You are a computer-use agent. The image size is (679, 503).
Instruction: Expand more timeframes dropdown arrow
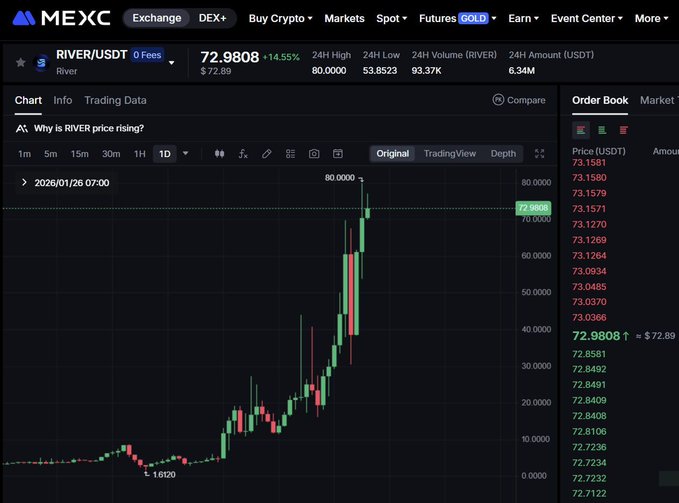(x=185, y=153)
